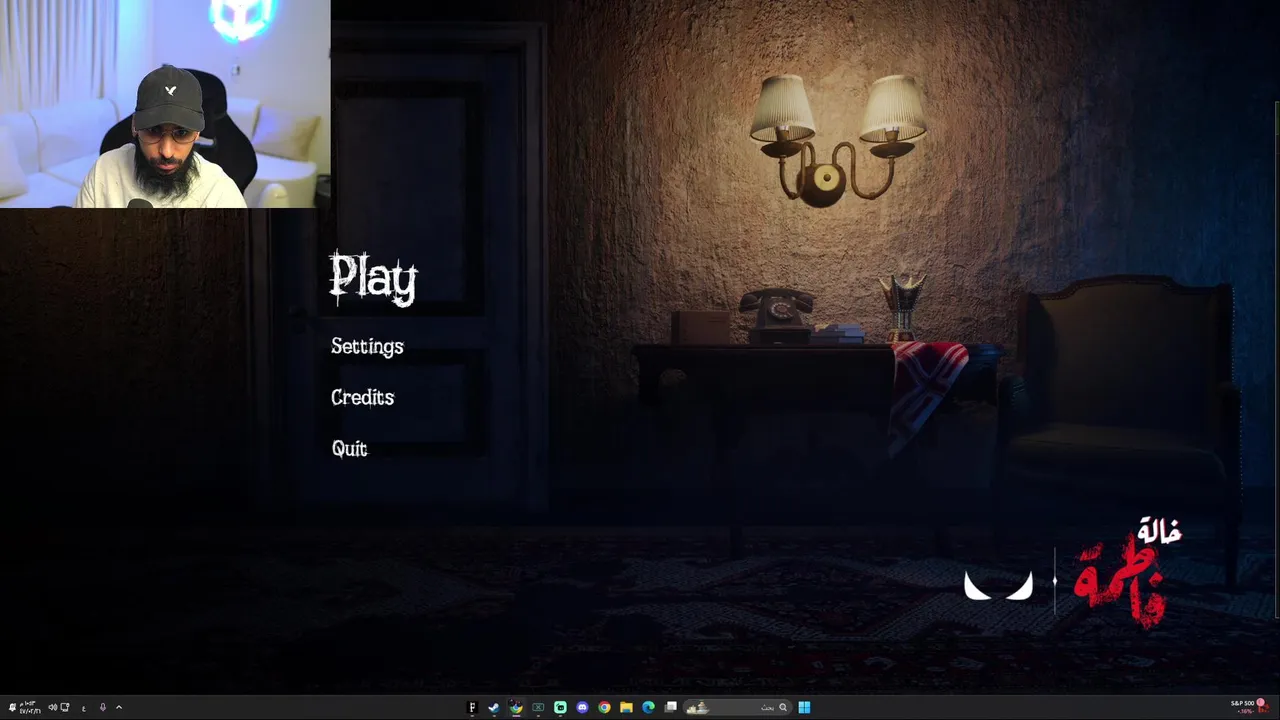1280x720 pixels.
Task: Expand hidden system tray icons chevron
Action: point(119,707)
